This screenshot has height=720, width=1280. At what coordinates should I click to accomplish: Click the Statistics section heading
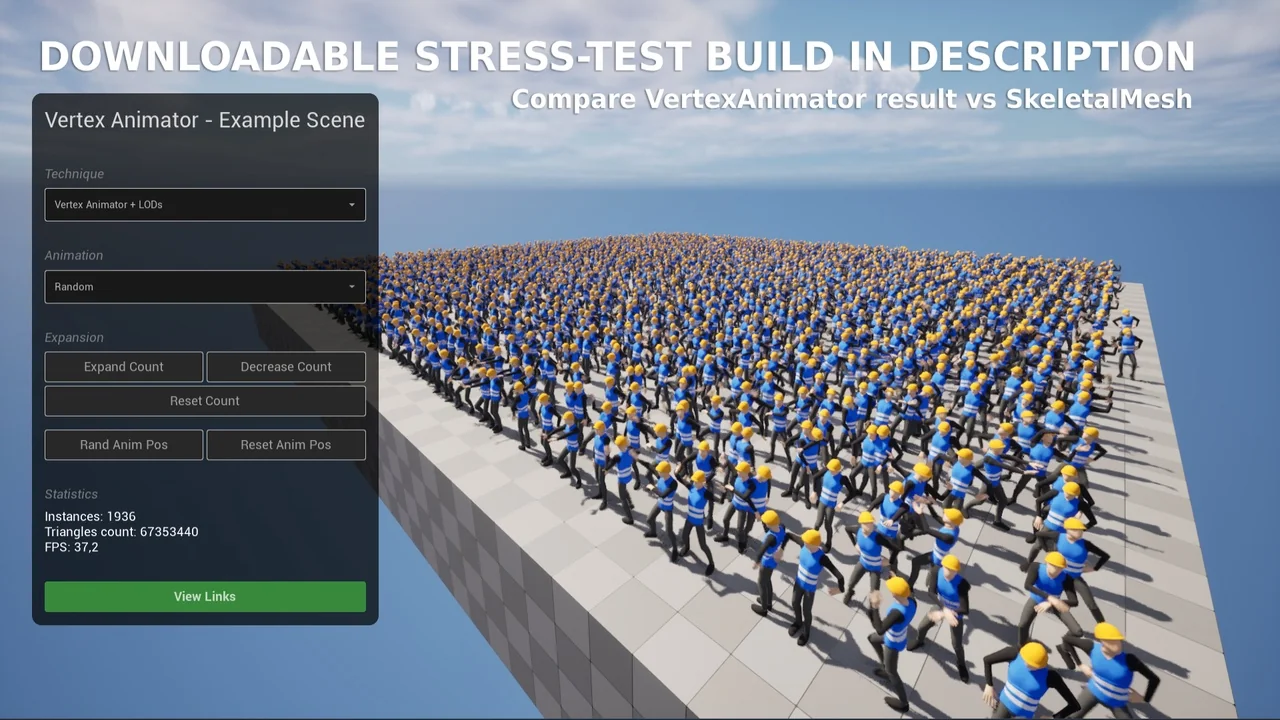[71, 493]
